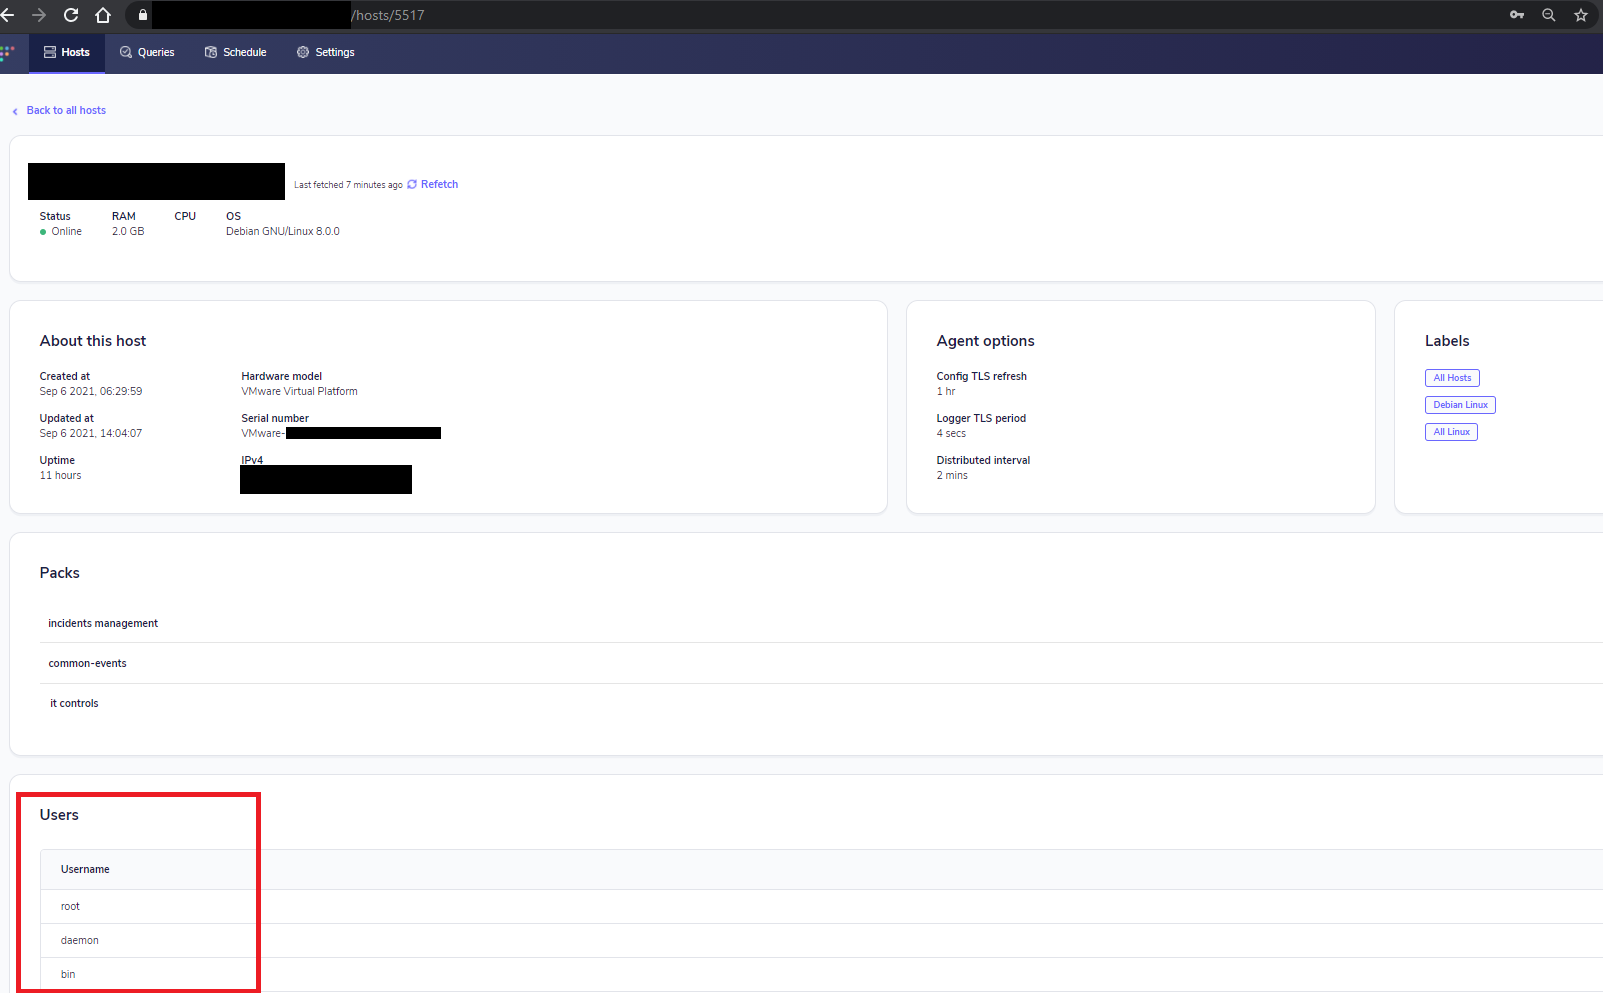The image size is (1603, 993).
Task: Click the circular Refetch refresh icon
Action: click(411, 184)
